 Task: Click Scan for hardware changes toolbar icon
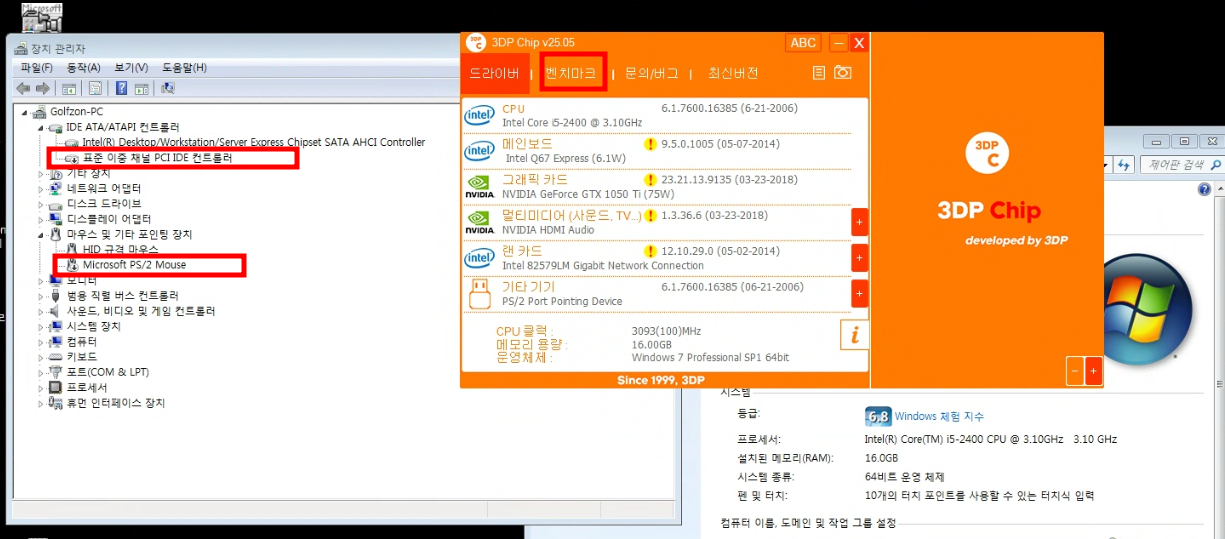click(167, 89)
